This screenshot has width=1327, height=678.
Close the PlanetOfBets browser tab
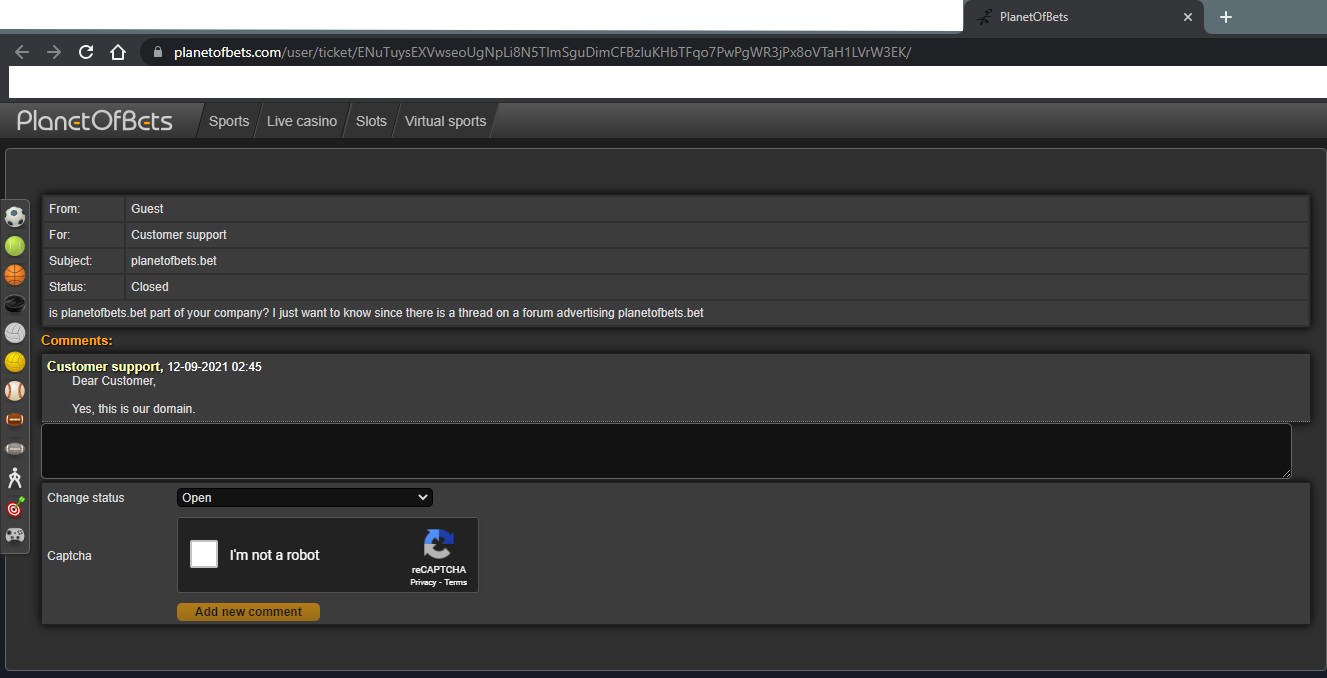pyautogui.click(x=1188, y=17)
